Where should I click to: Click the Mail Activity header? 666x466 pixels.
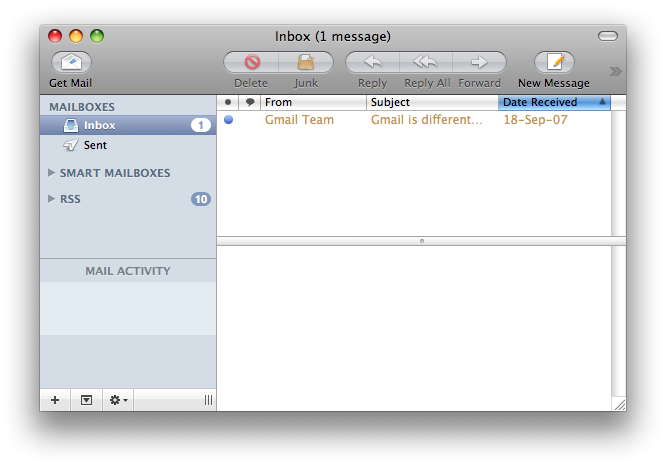tap(128, 271)
